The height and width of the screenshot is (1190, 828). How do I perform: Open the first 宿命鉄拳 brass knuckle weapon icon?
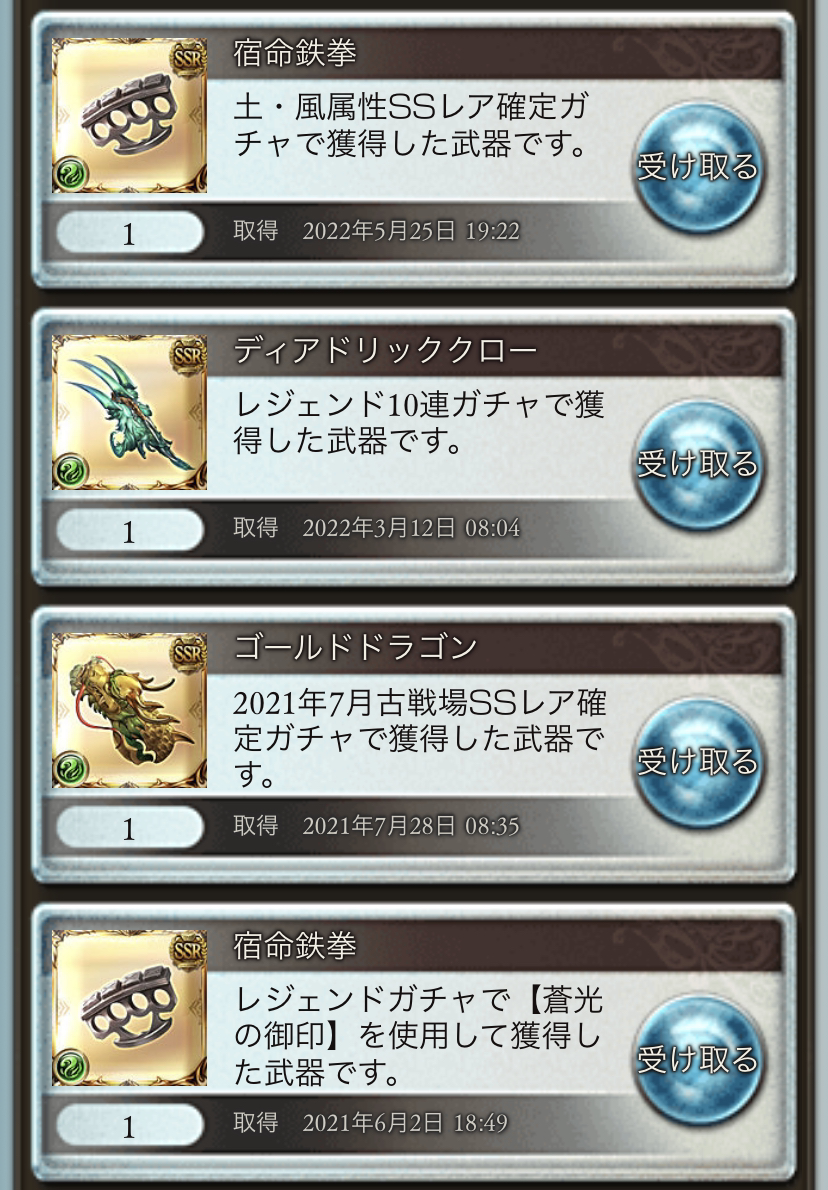point(129,115)
